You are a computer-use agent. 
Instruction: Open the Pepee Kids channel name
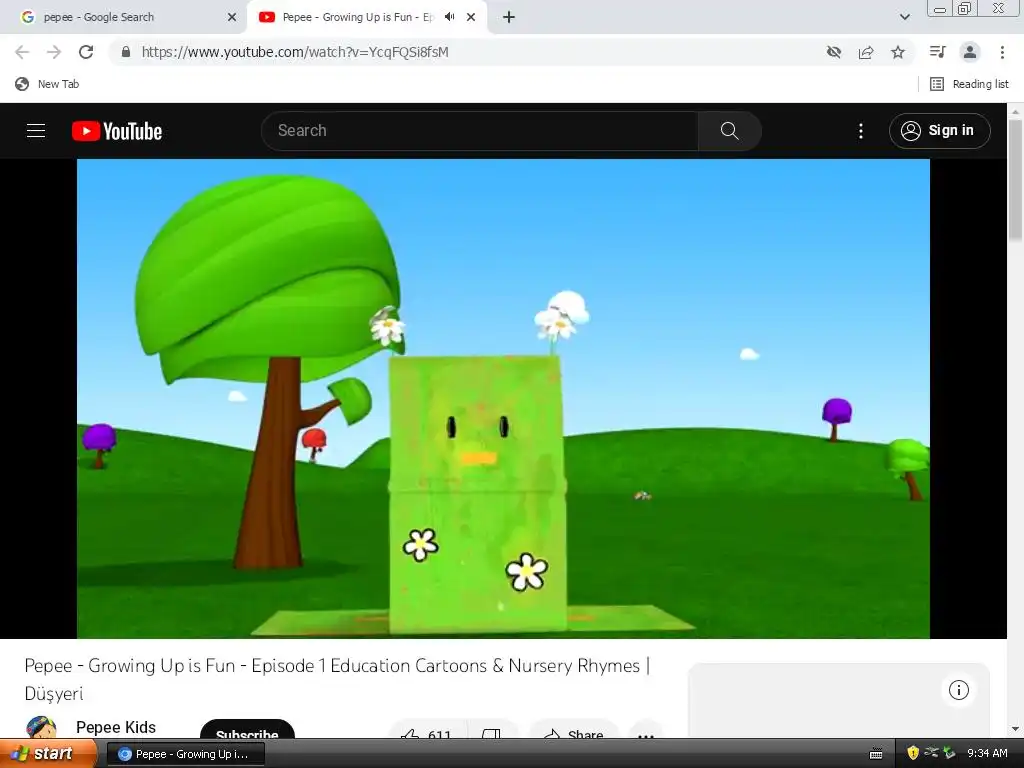click(x=116, y=728)
